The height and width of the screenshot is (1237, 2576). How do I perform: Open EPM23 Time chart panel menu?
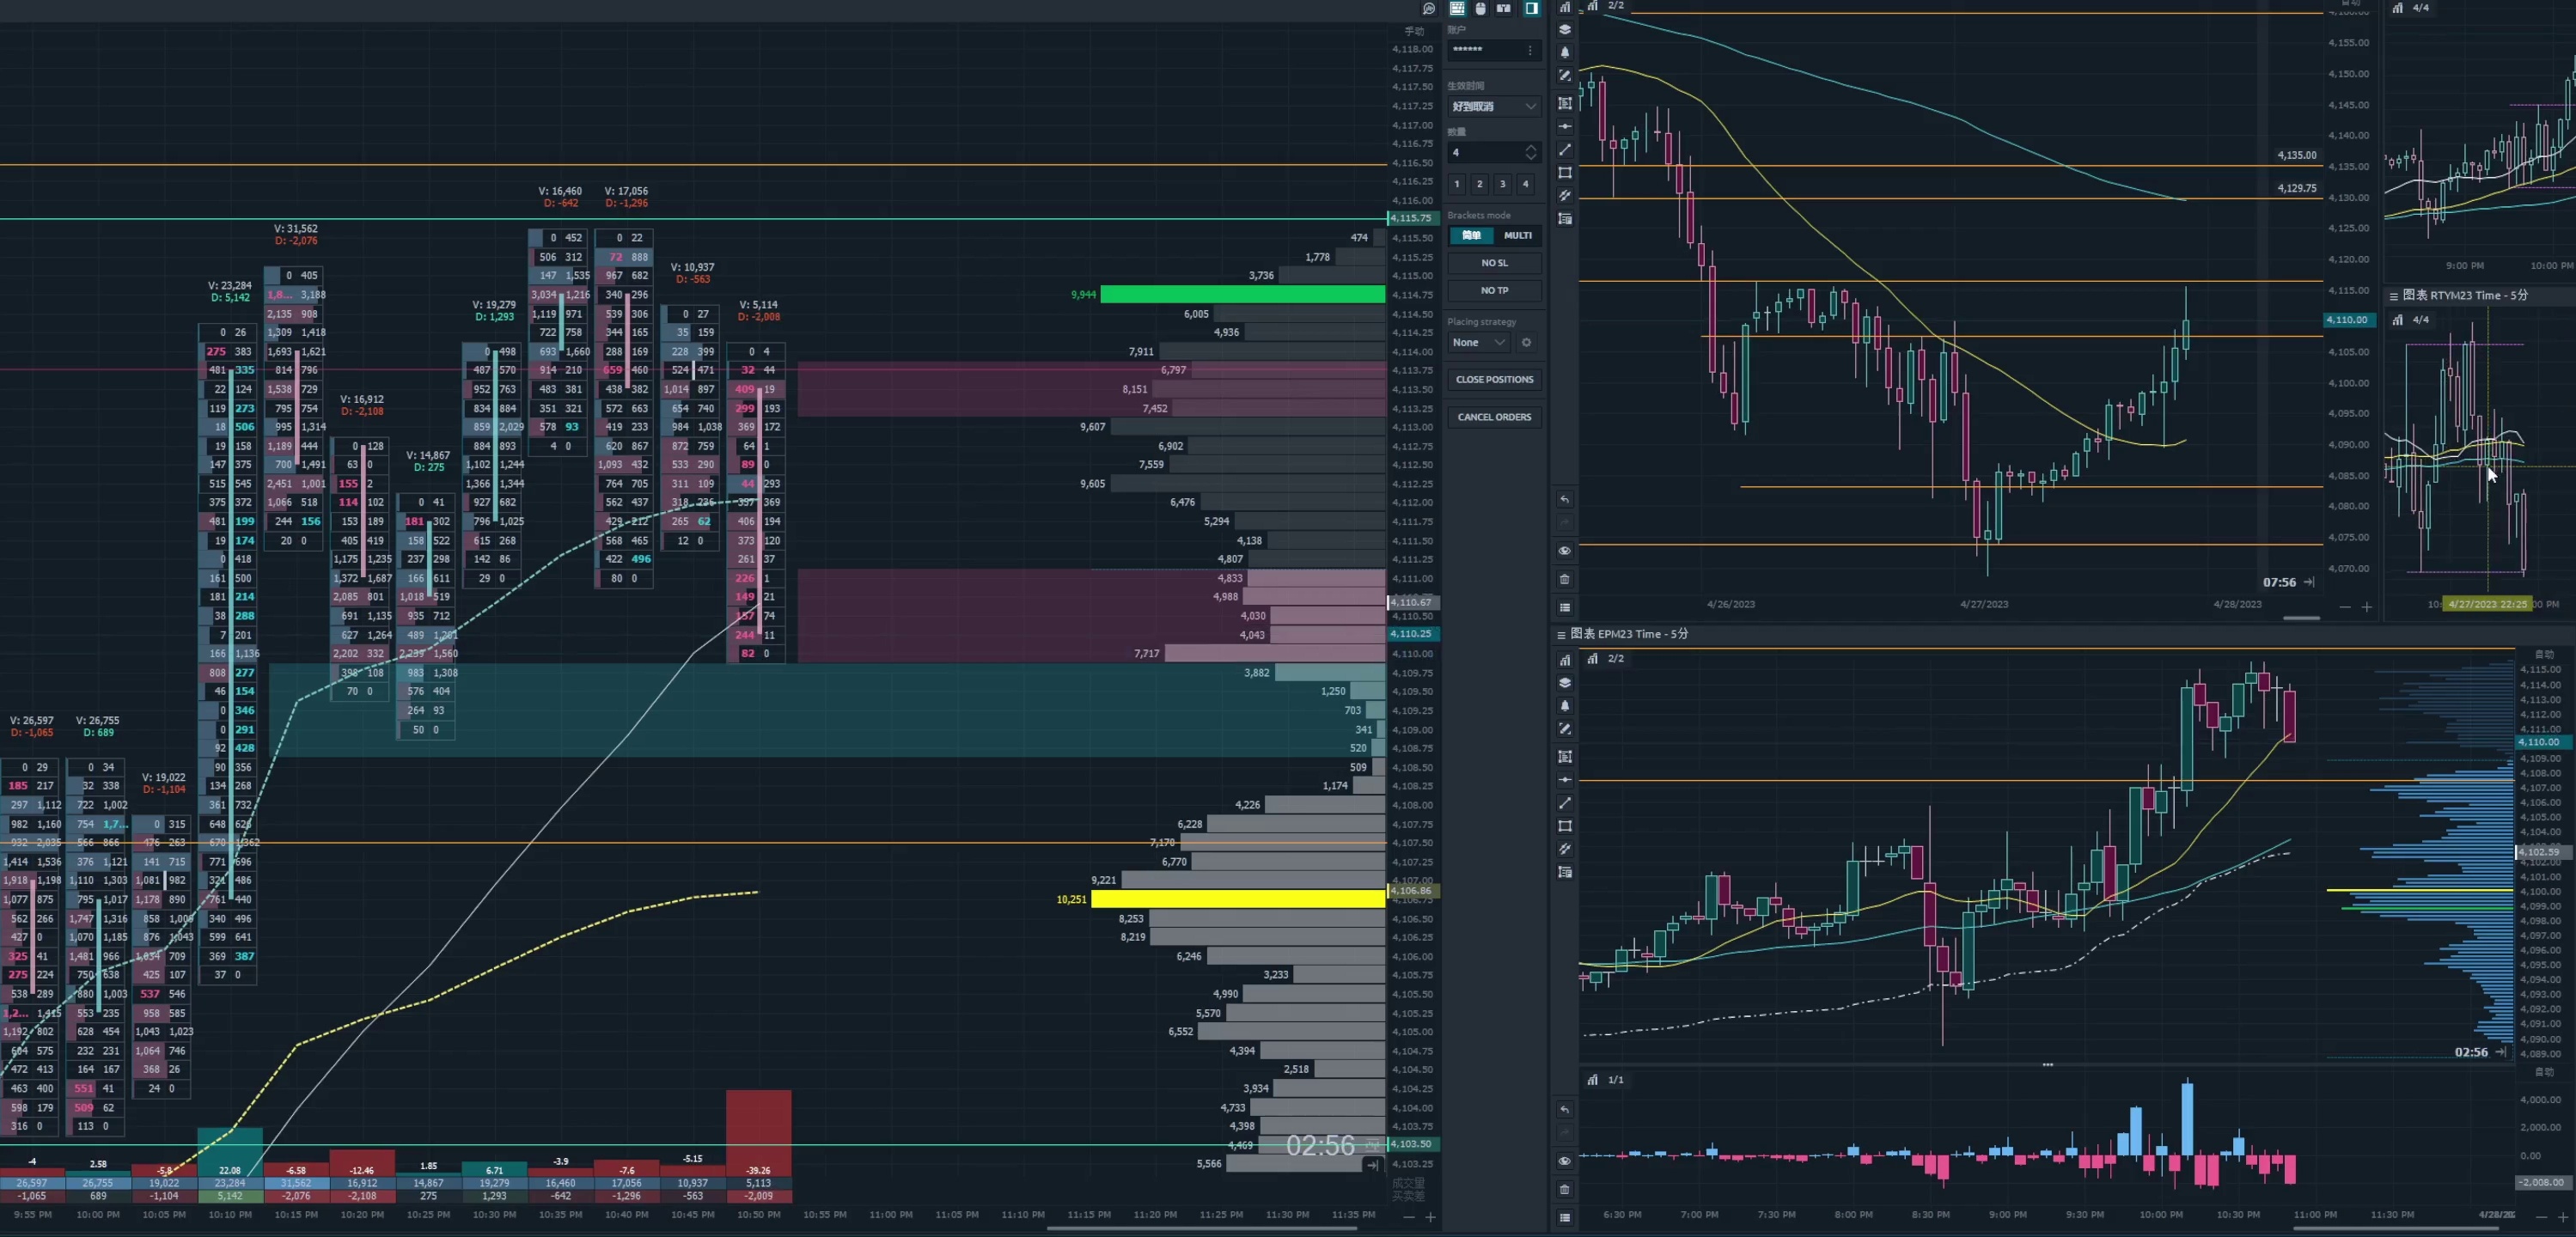[1561, 635]
